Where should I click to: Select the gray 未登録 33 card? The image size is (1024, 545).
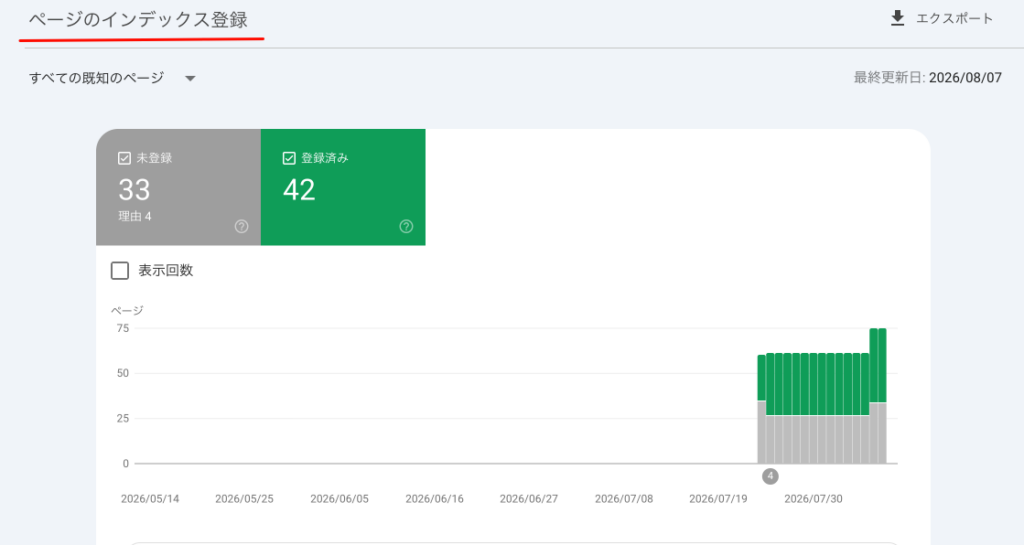(x=178, y=187)
